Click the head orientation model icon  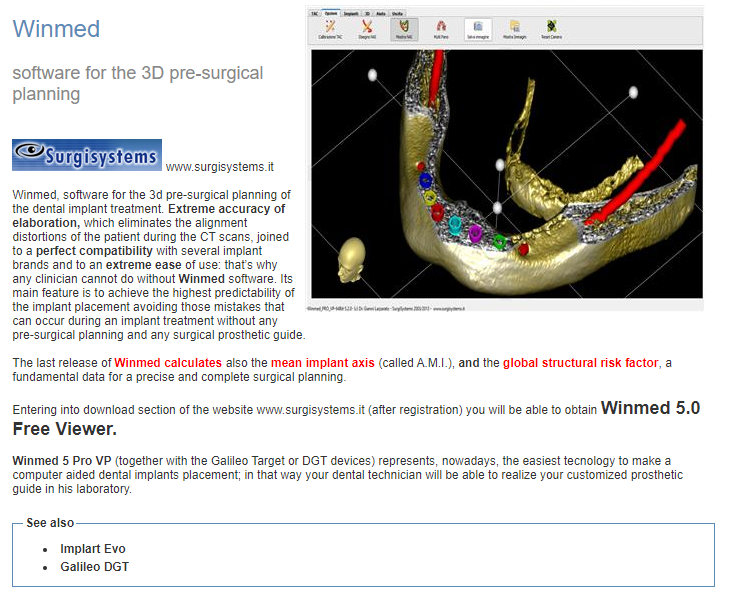pyautogui.click(x=351, y=260)
